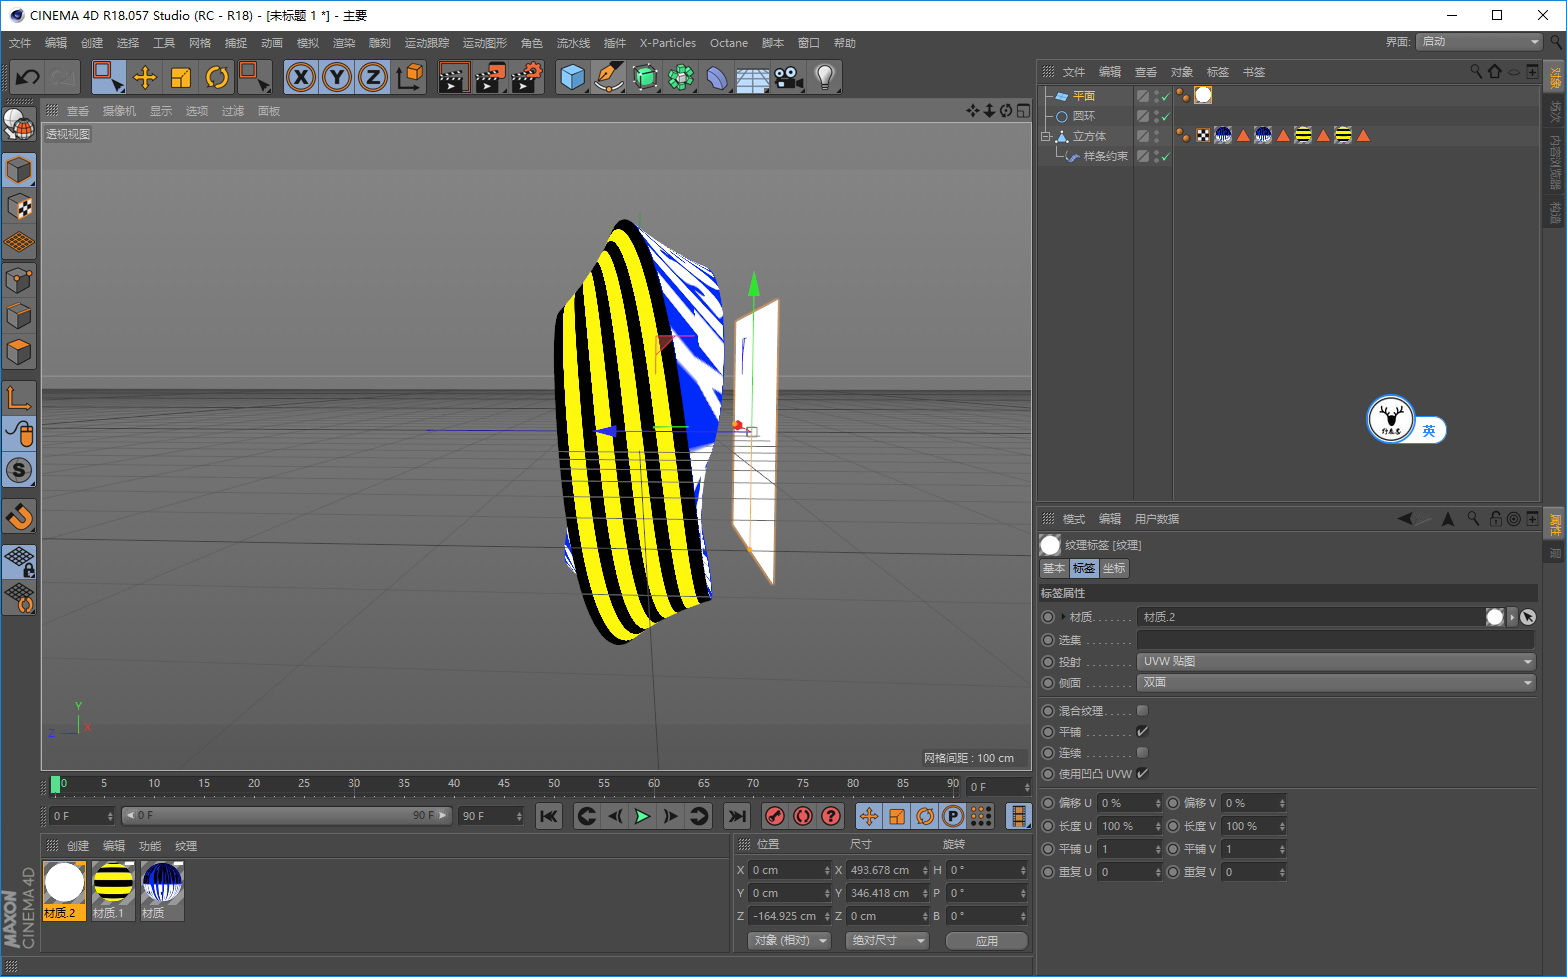Go to end of animation
Viewport: 1567px width, 977px height.
(x=737, y=816)
